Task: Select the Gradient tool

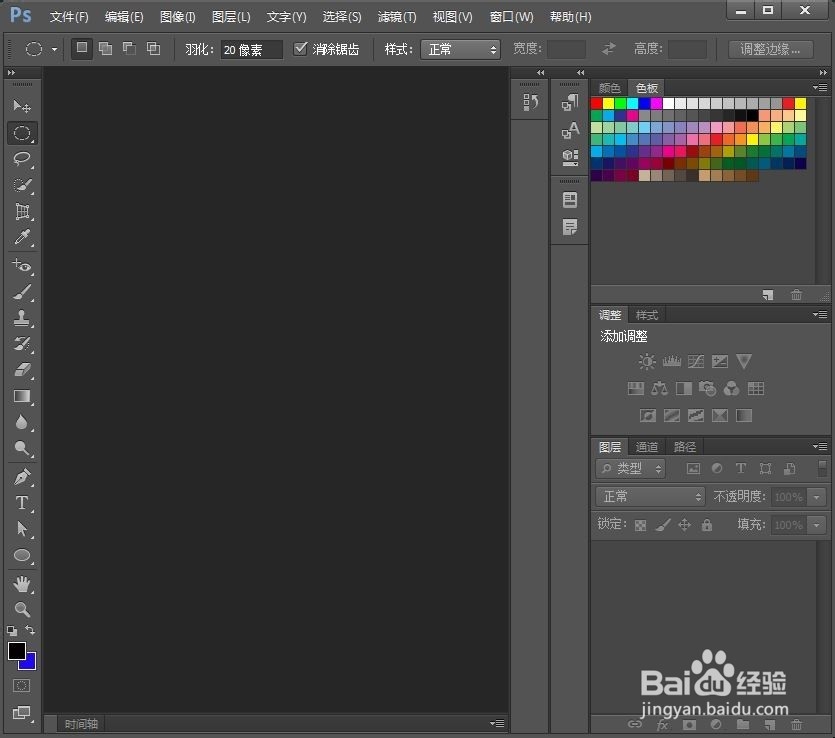Action: 22,396
